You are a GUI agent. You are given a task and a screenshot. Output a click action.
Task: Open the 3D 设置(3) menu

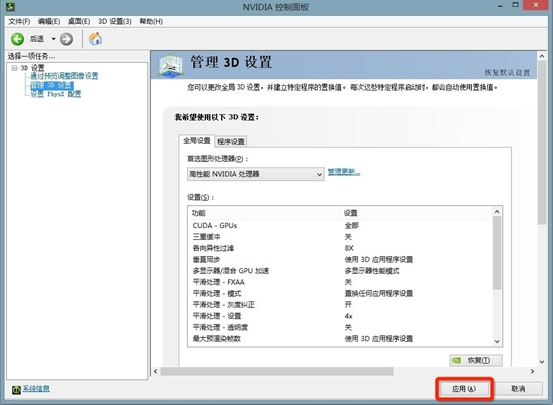tap(115, 22)
